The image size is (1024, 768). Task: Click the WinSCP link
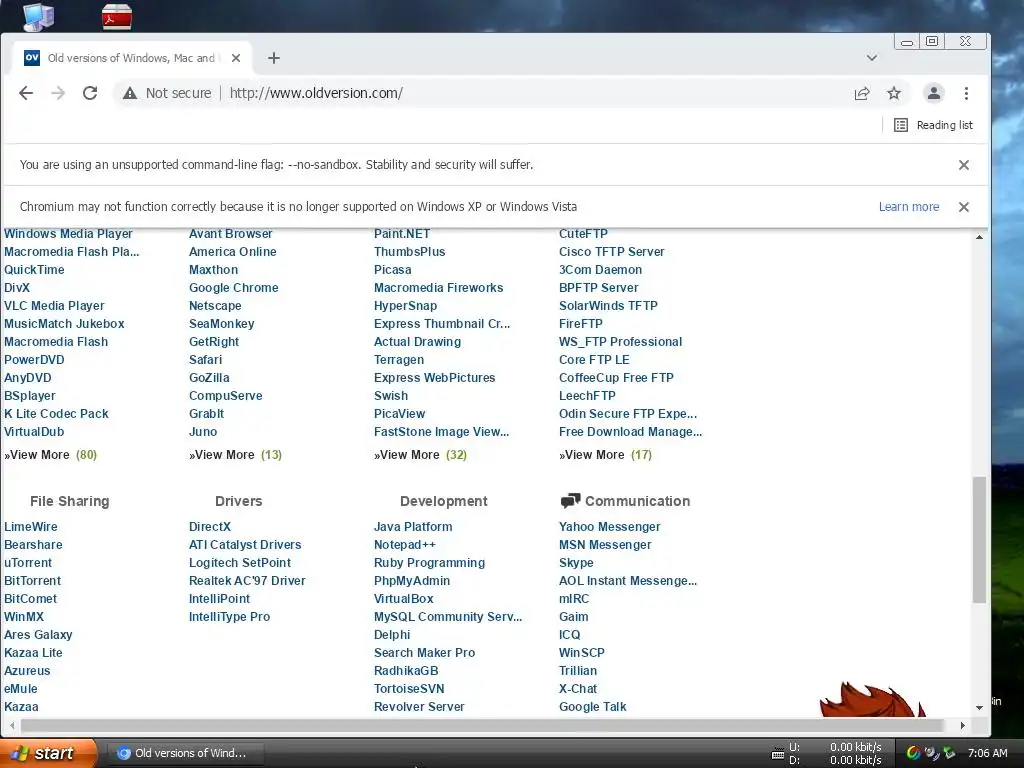[582, 653]
